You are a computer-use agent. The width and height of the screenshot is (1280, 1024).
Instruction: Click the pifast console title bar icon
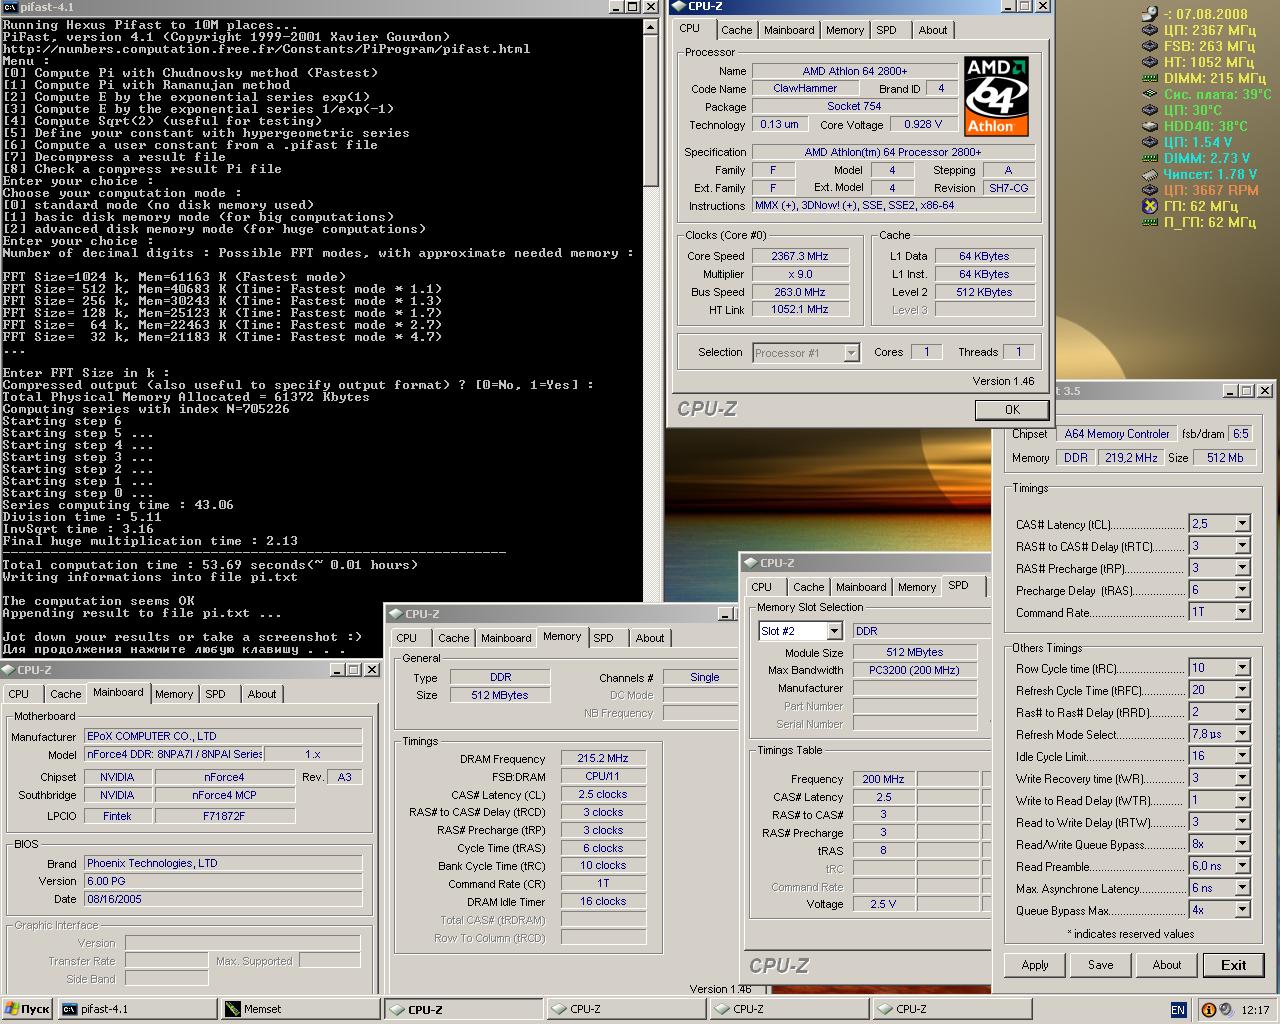pyautogui.click(x=10, y=7)
